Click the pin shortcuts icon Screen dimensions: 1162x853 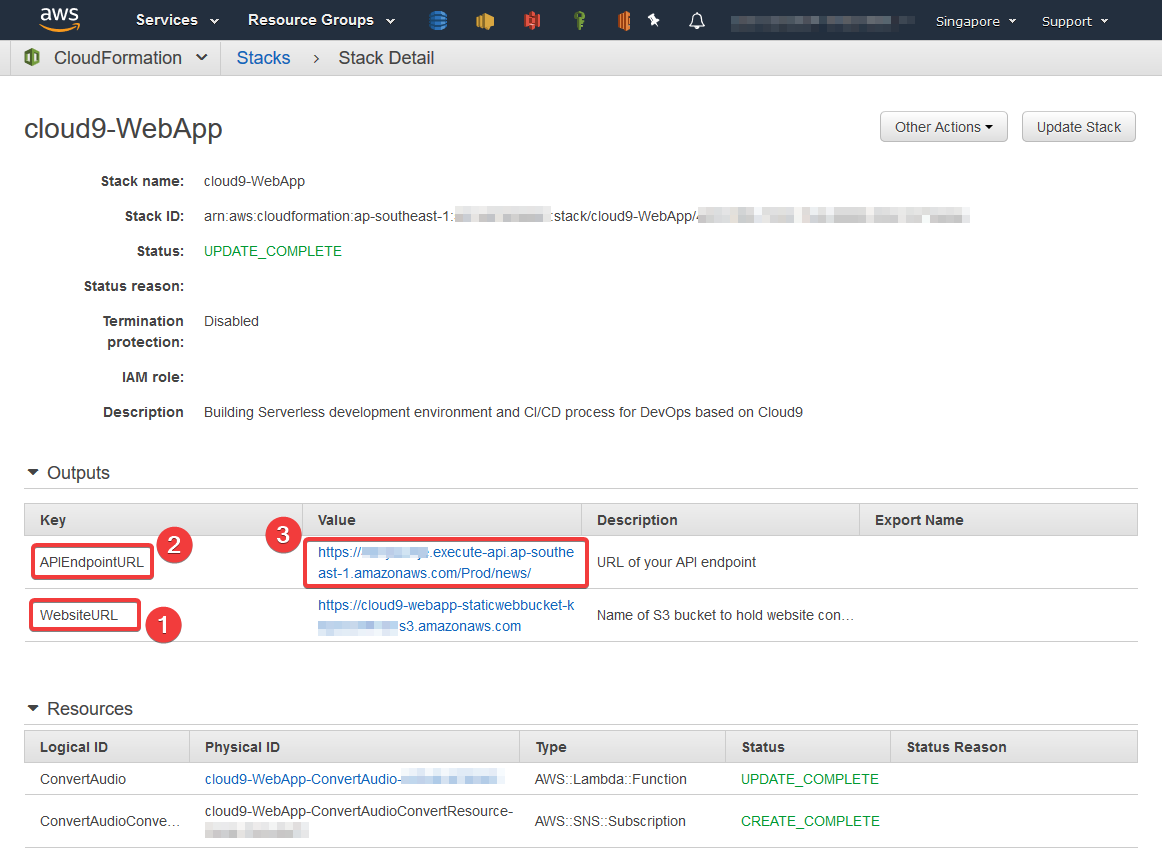654,20
